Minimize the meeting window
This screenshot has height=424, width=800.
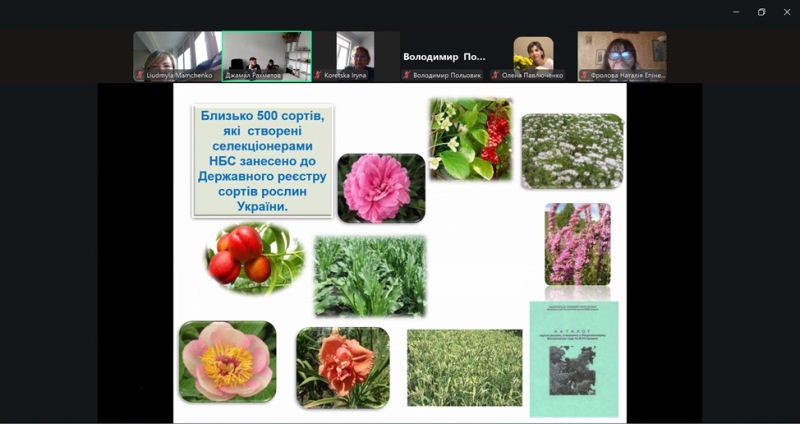coord(736,12)
